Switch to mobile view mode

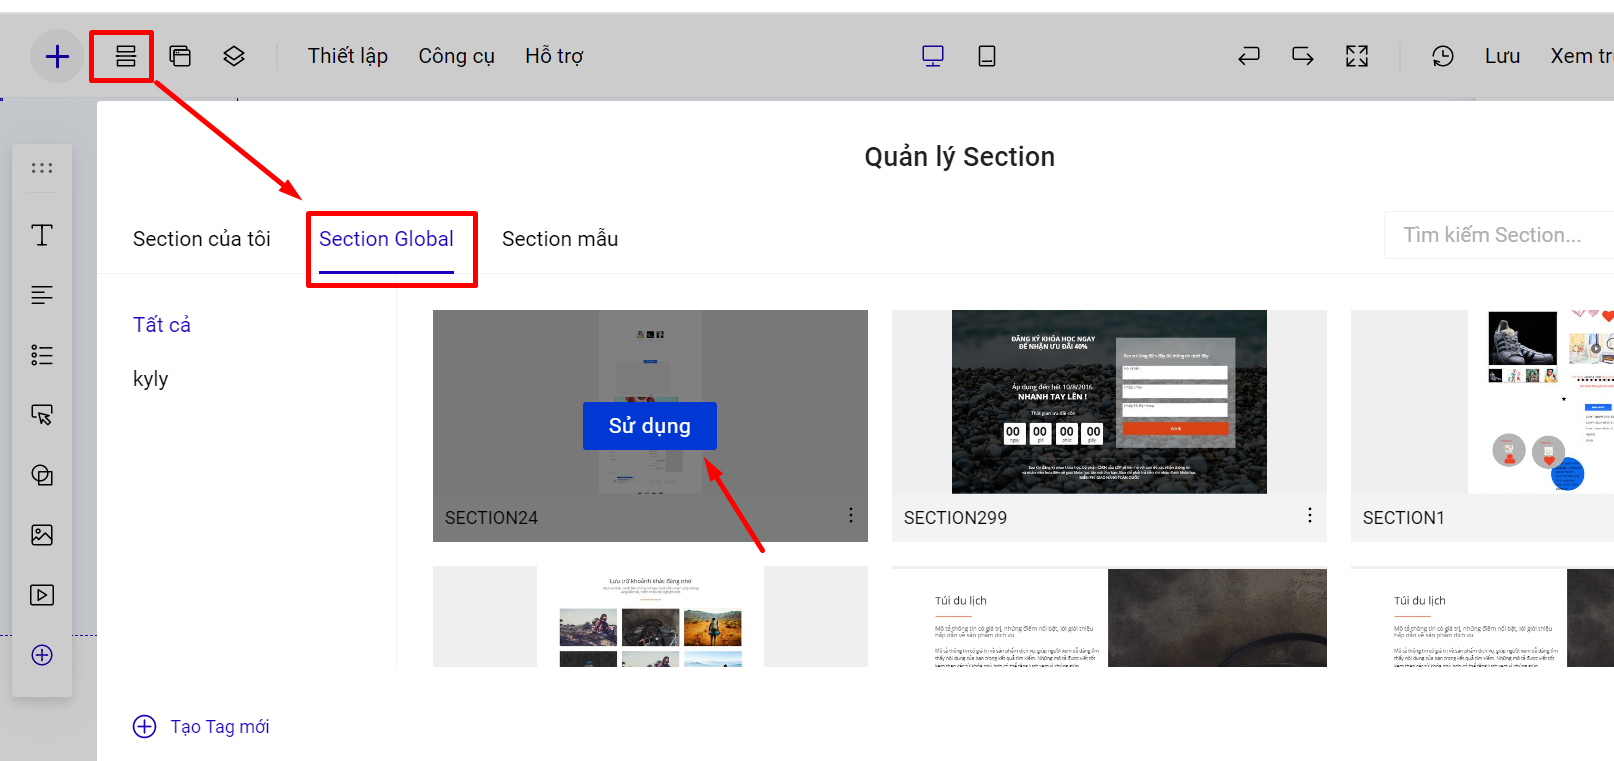(x=986, y=57)
